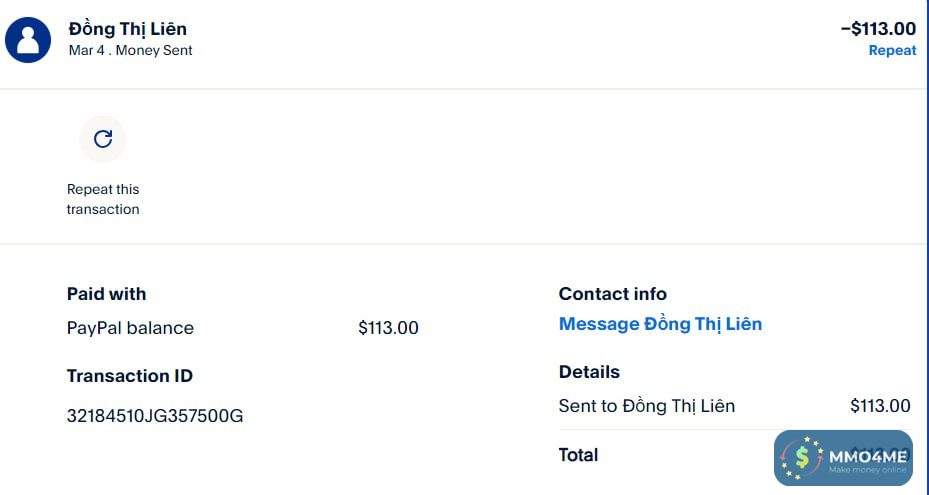This screenshot has width=929, height=495.
Task: Click the profile avatar icon for Đồng Thị Liên
Action: click(x=28, y=39)
